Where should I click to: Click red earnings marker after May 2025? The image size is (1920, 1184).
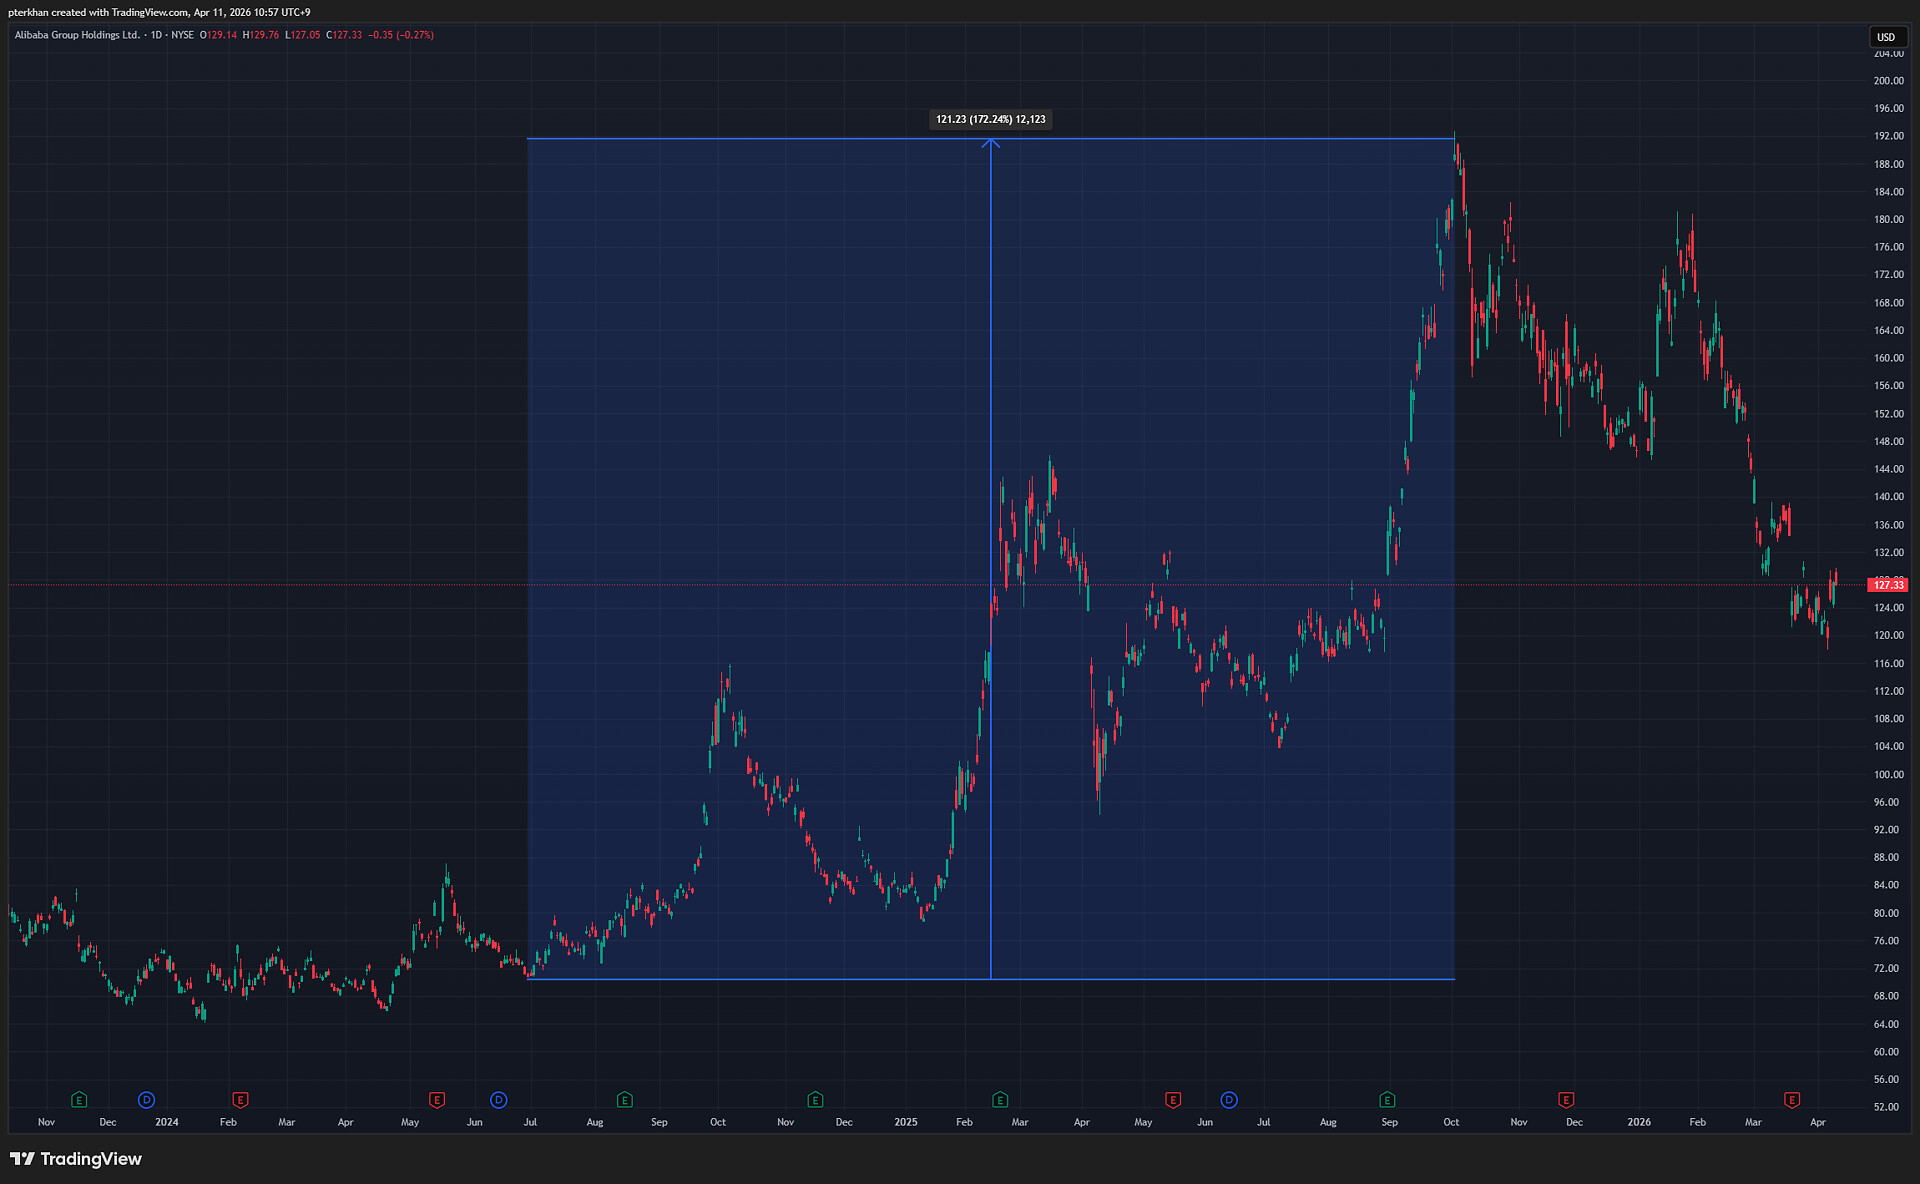pos(1173,1100)
